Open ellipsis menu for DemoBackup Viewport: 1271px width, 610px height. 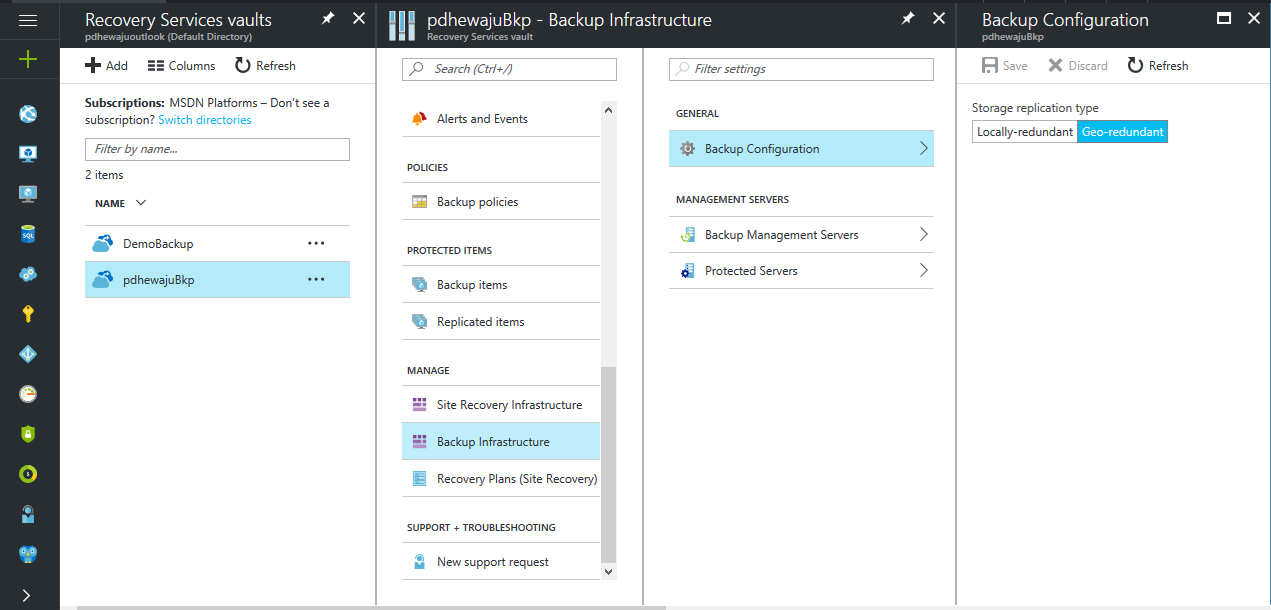pyautogui.click(x=316, y=243)
